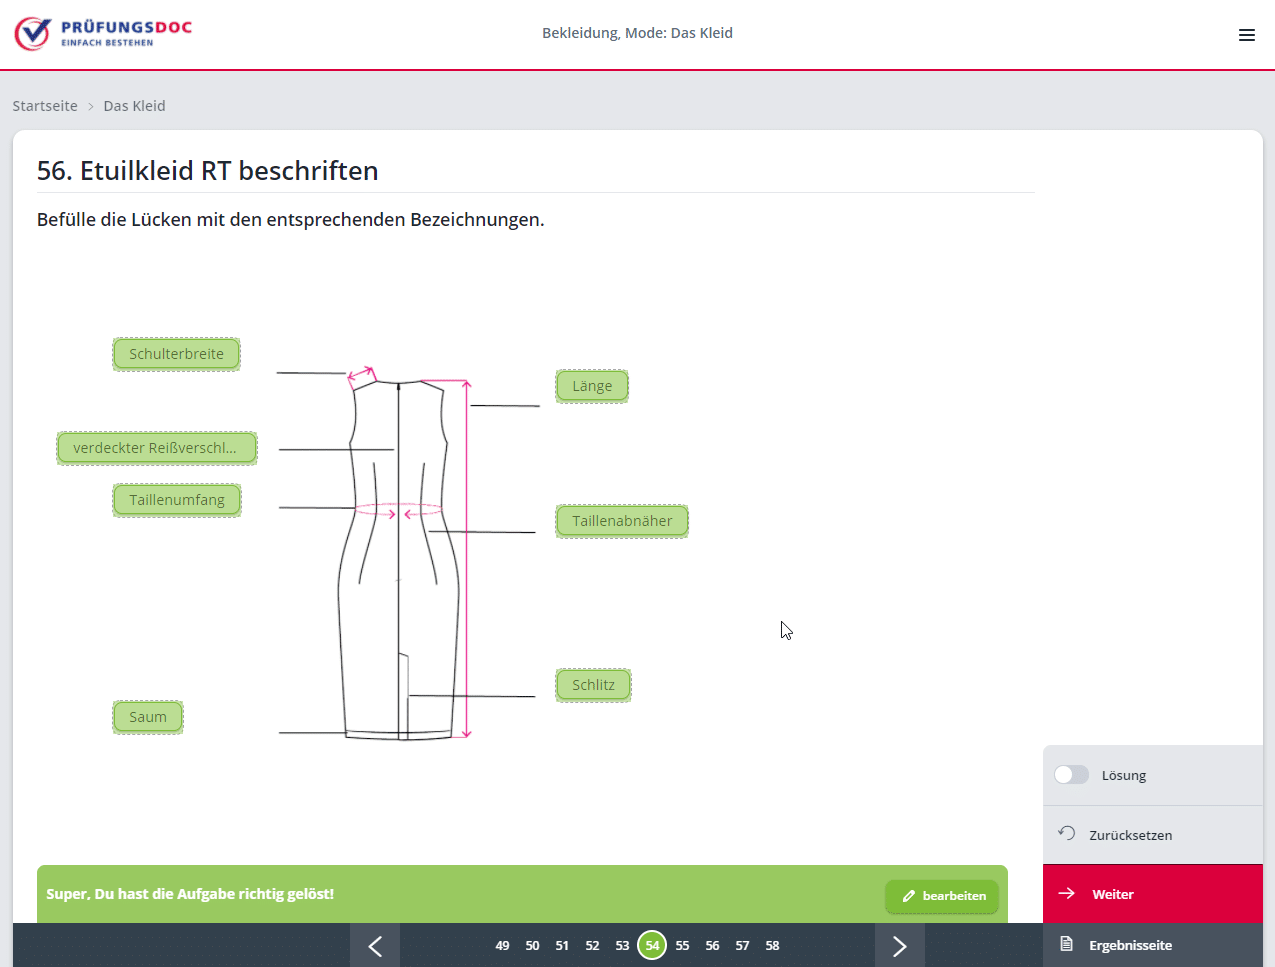Toggle the Lösung switch
1275x967 pixels.
[1071, 775]
